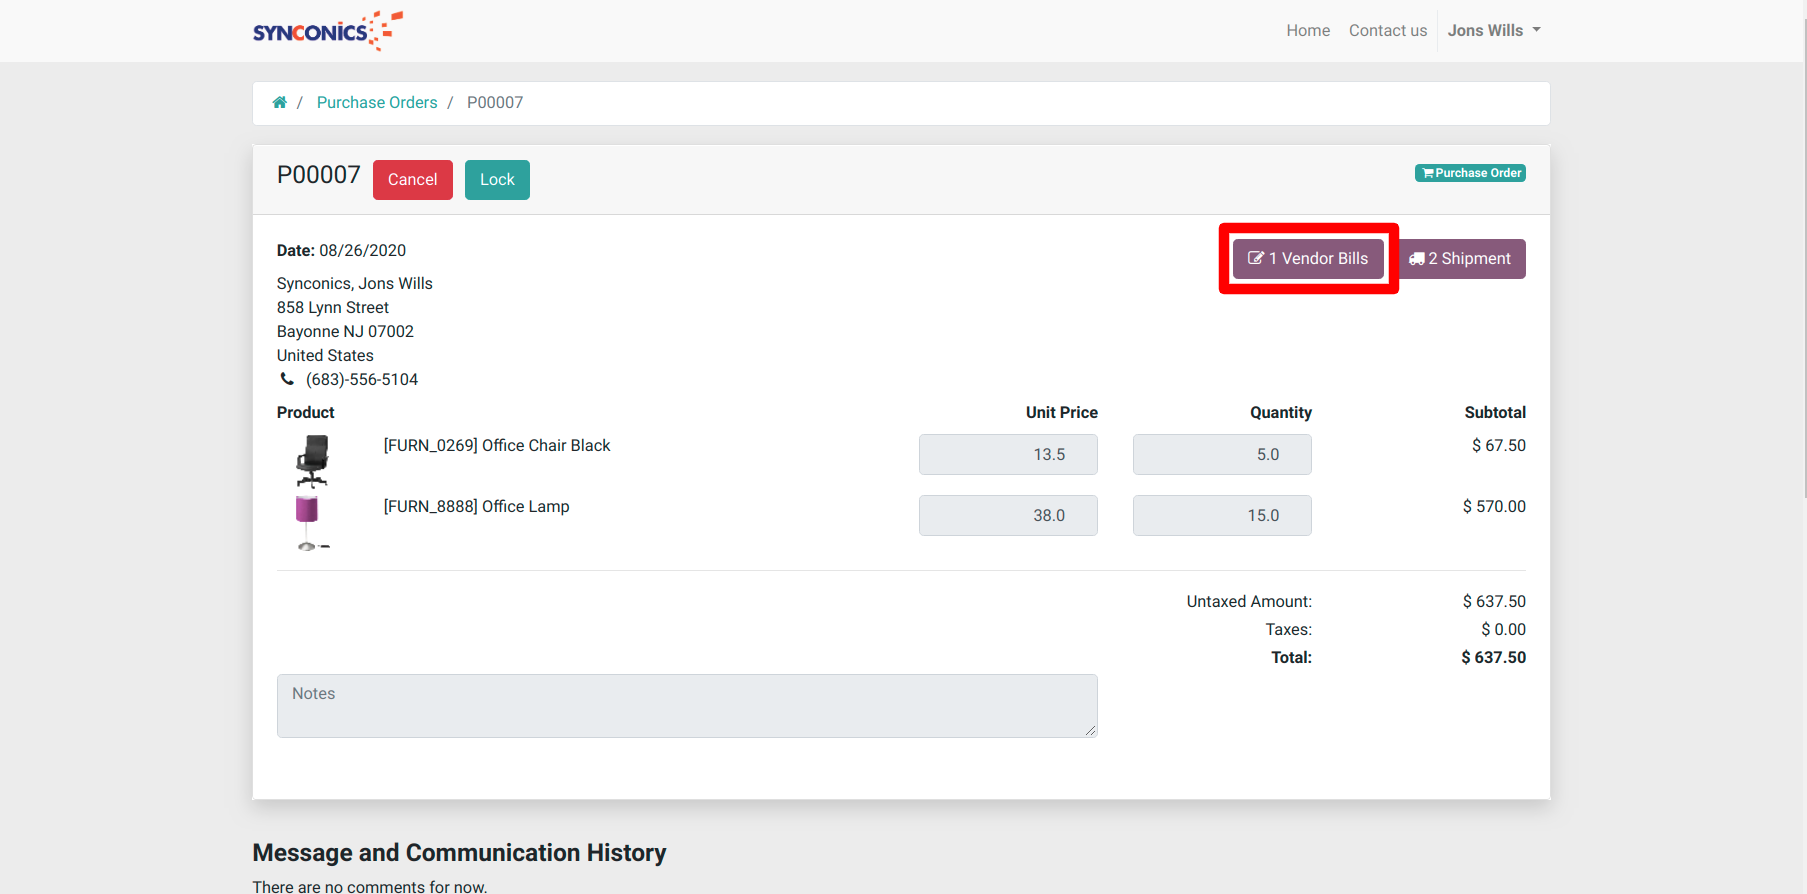
Task: Click the phone icon beside number
Action: (x=287, y=379)
